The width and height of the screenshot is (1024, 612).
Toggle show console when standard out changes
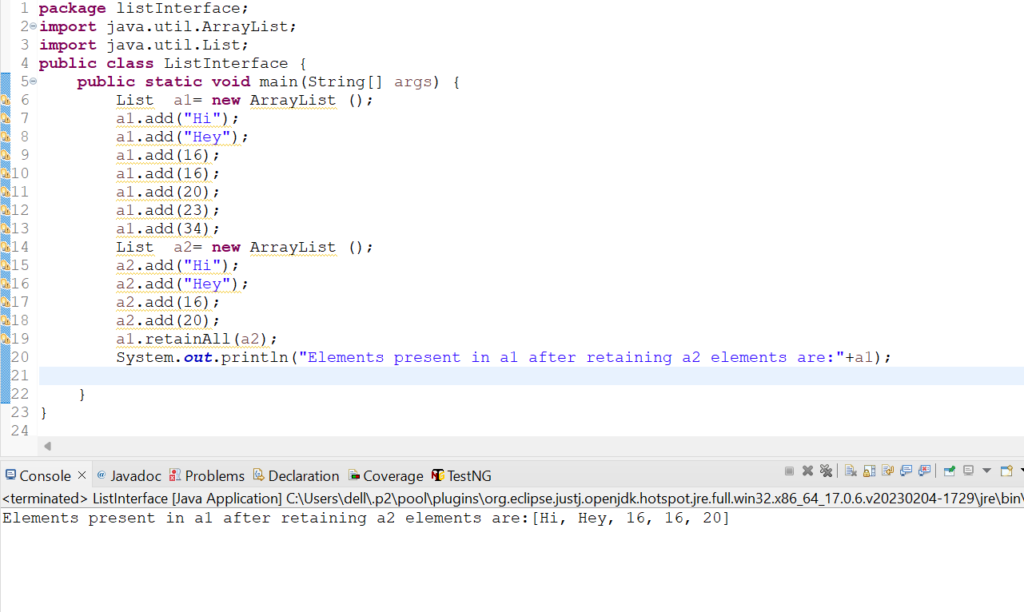(906, 471)
